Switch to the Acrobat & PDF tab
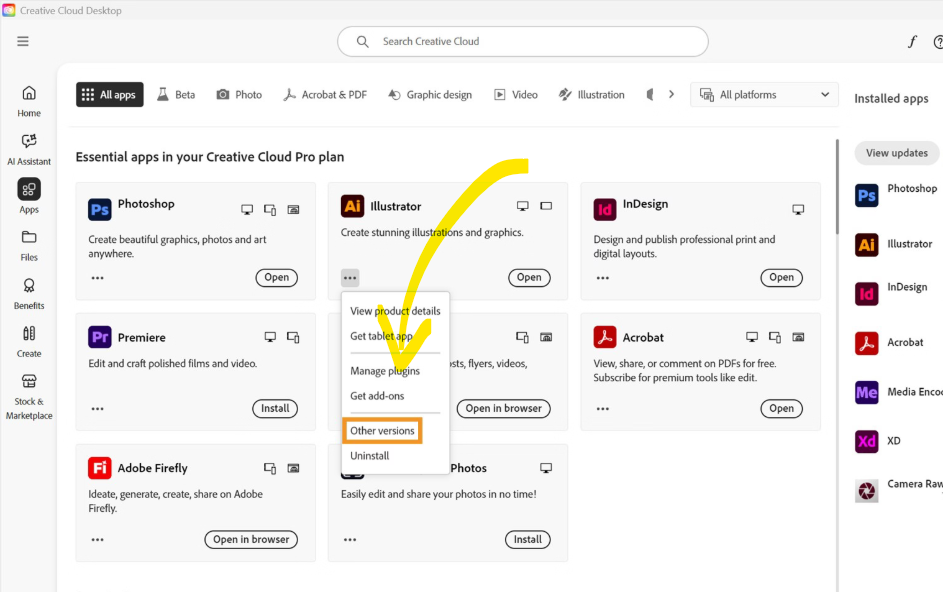 pyautogui.click(x=325, y=94)
